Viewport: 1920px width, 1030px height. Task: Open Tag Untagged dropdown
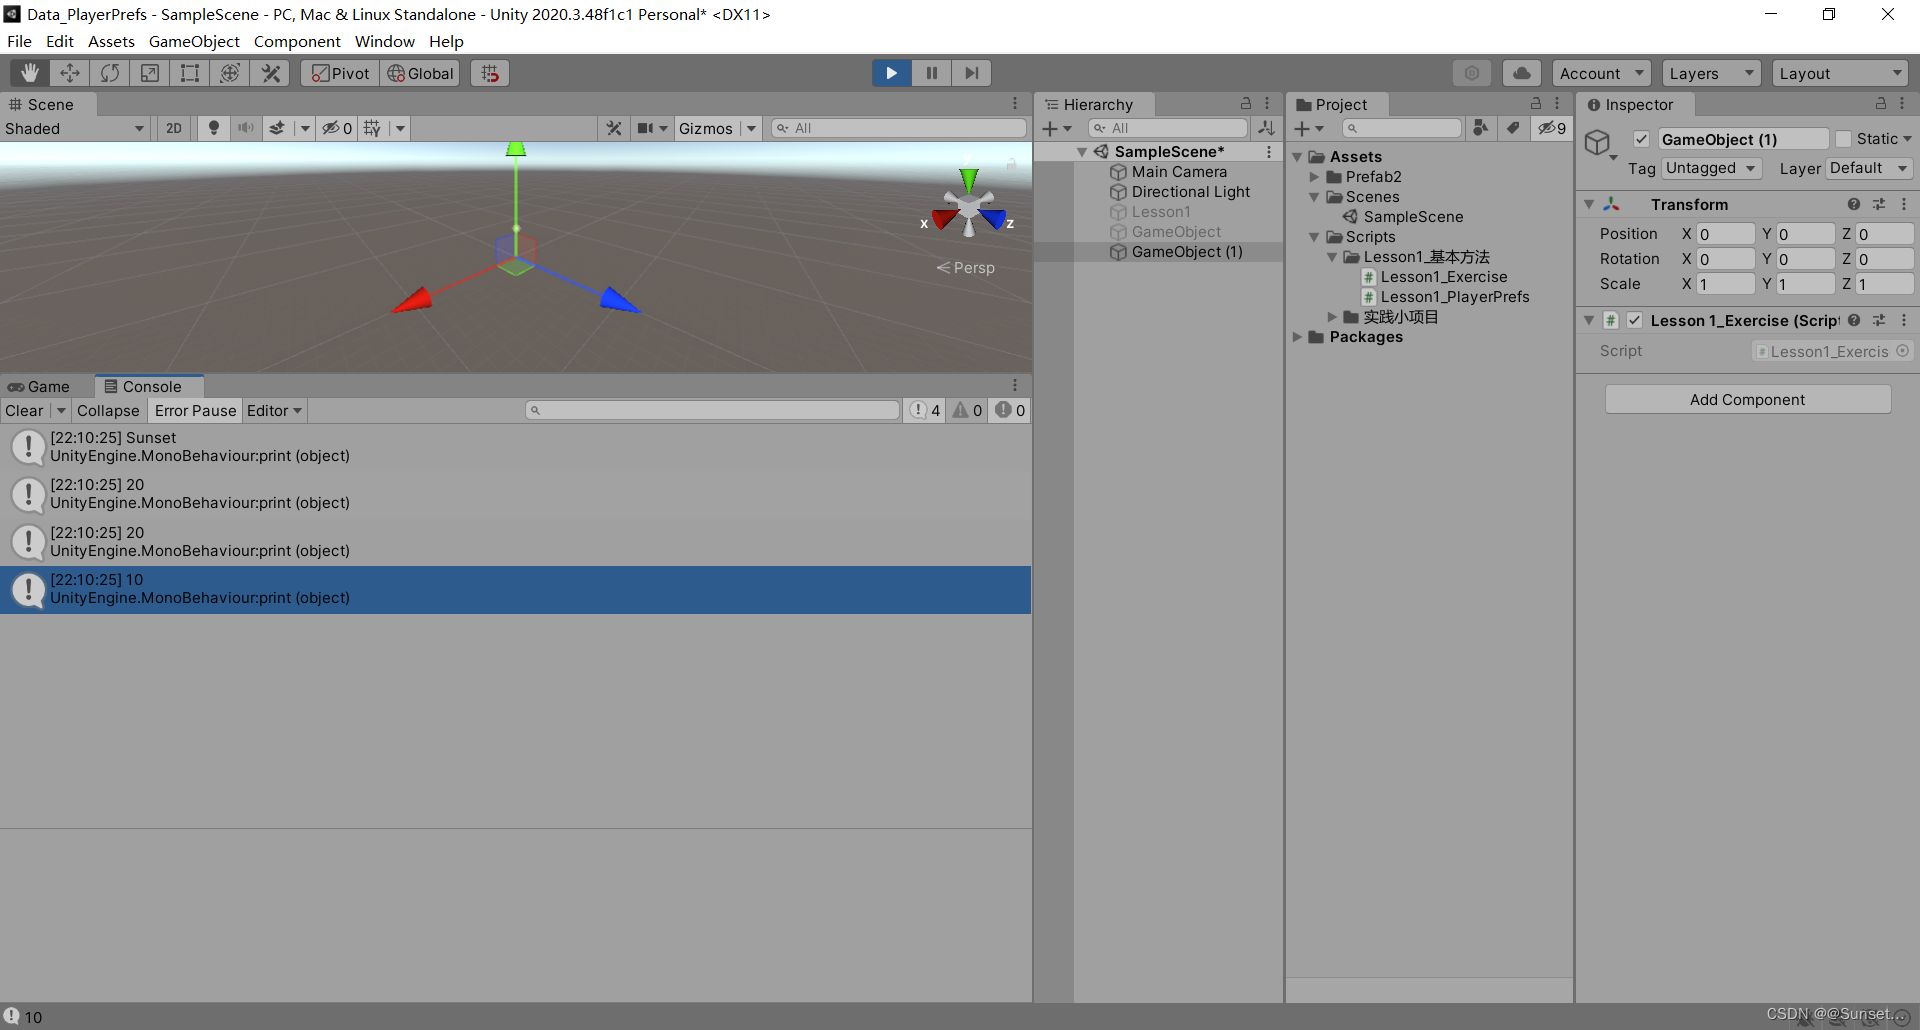1710,168
